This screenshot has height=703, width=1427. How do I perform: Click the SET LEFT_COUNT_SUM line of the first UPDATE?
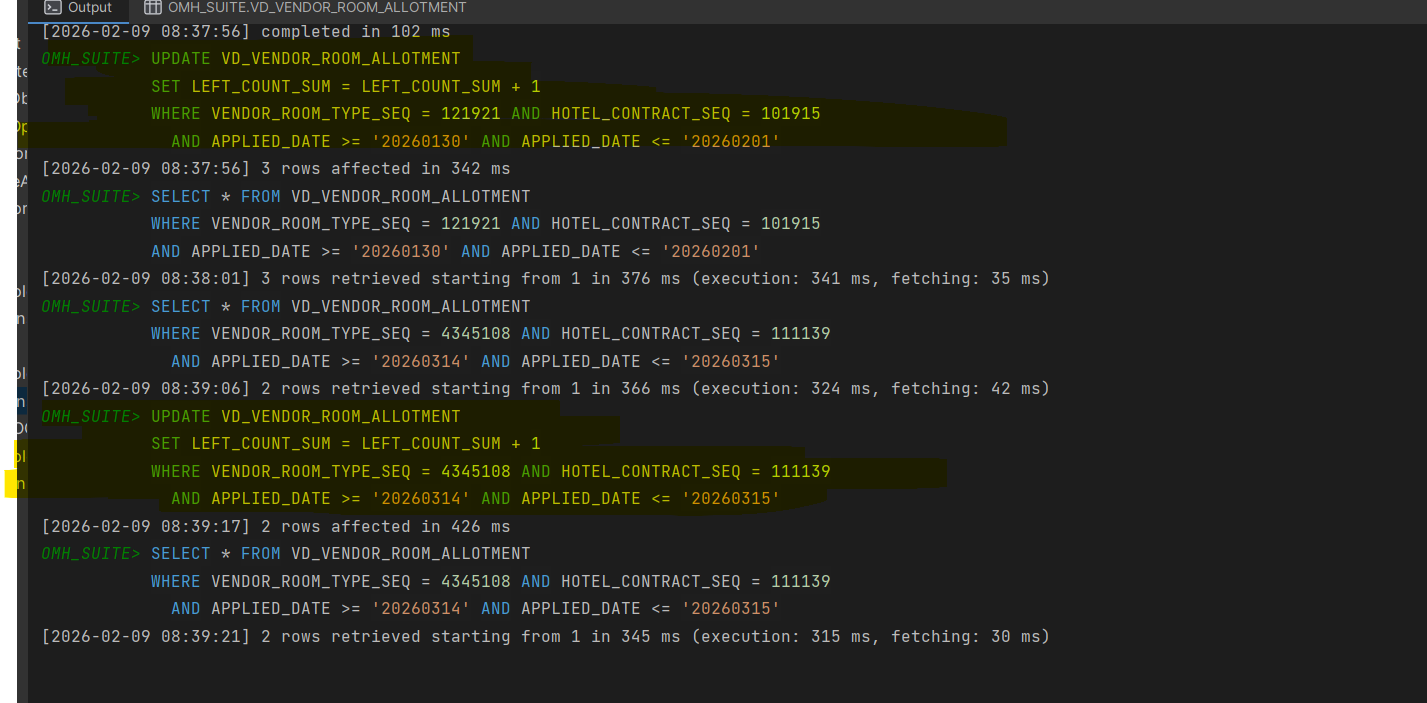point(345,87)
